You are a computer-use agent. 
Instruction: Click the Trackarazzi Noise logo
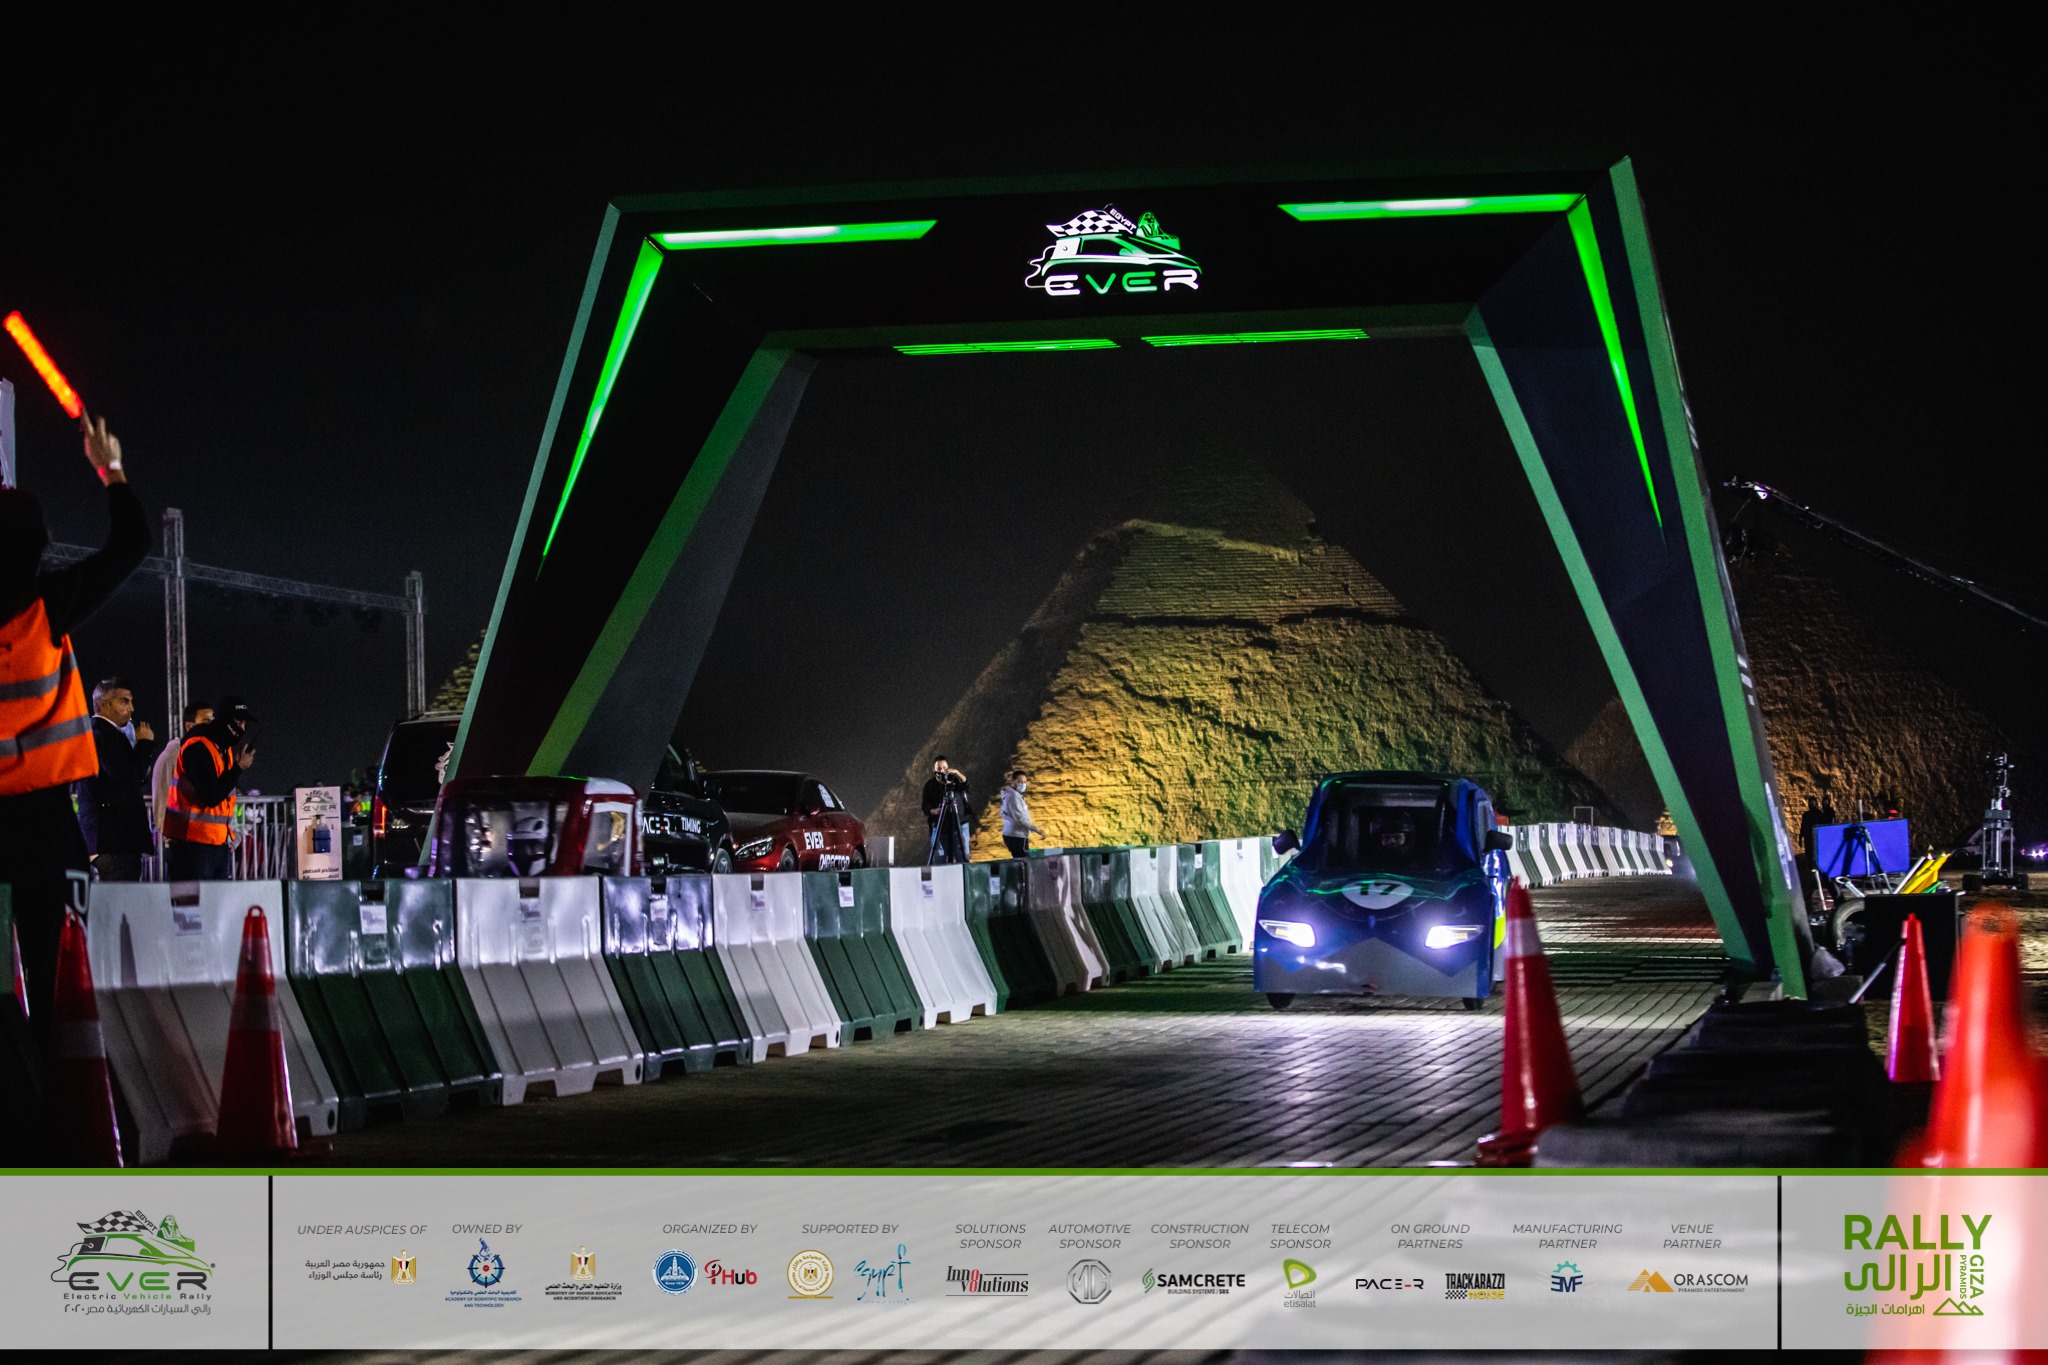click(1475, 1286)
